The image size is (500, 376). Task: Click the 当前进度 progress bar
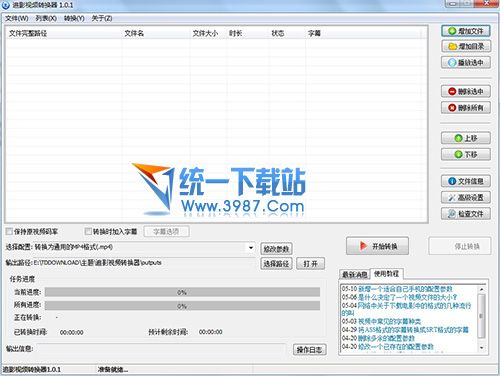click(182, 292)
